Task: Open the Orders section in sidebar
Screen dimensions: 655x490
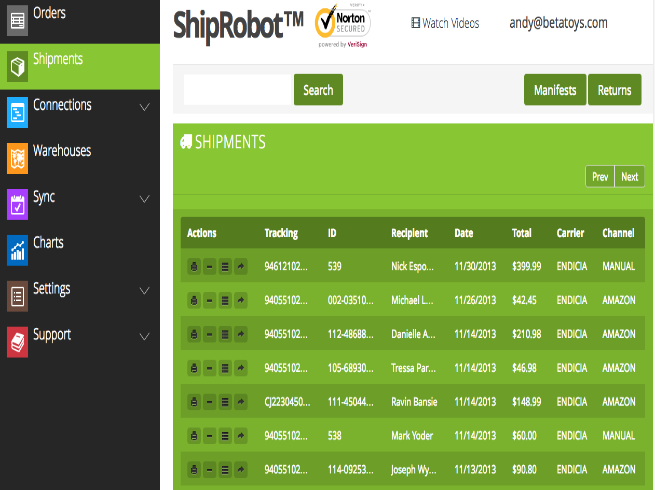Action: [50, 14]
